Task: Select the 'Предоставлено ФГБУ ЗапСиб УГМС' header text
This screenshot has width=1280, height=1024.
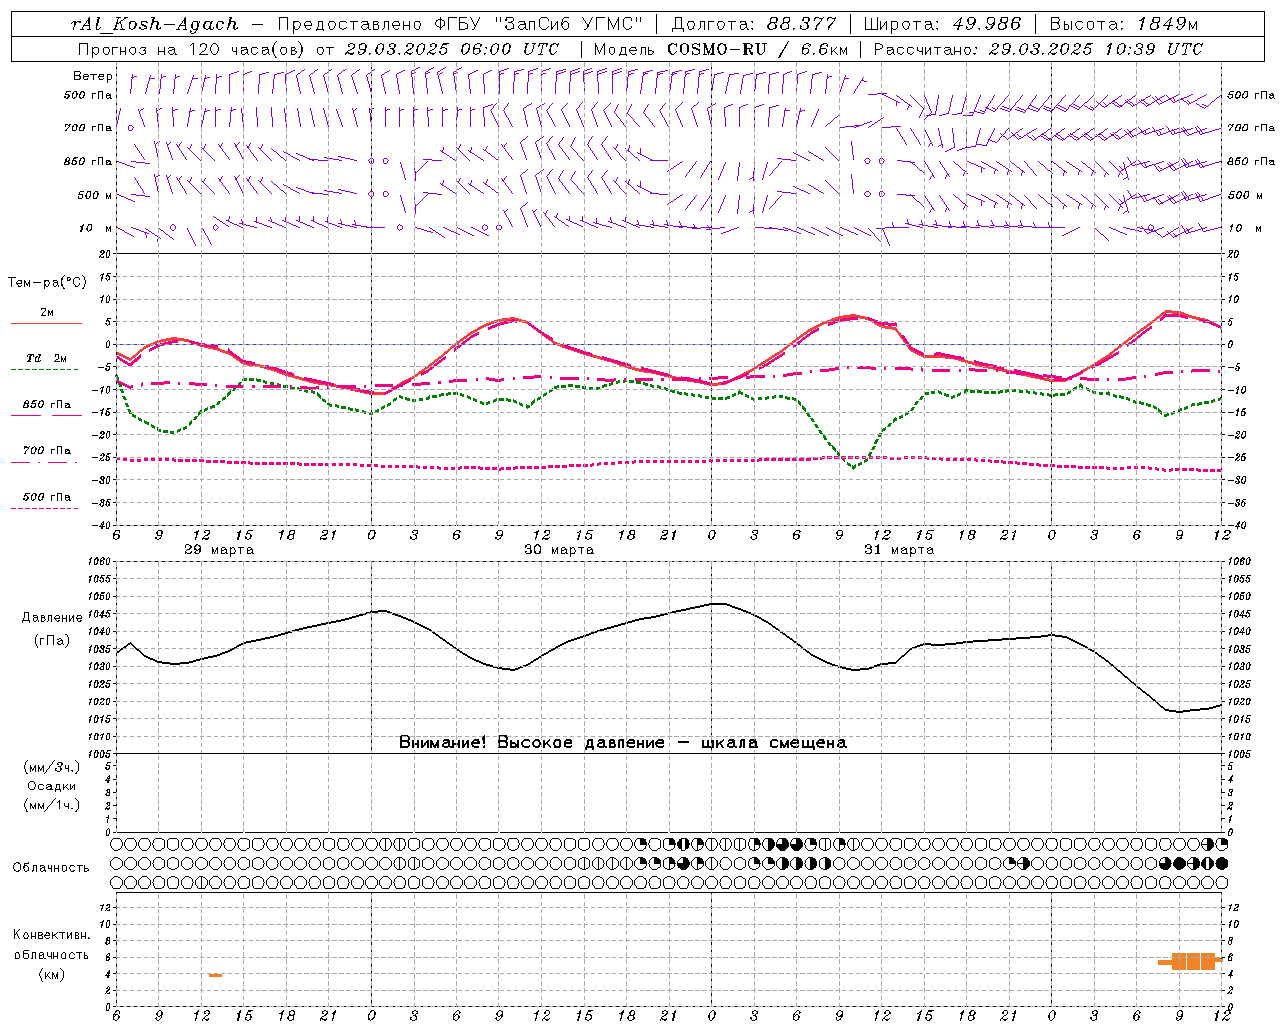Action: (x=459, y=24)
